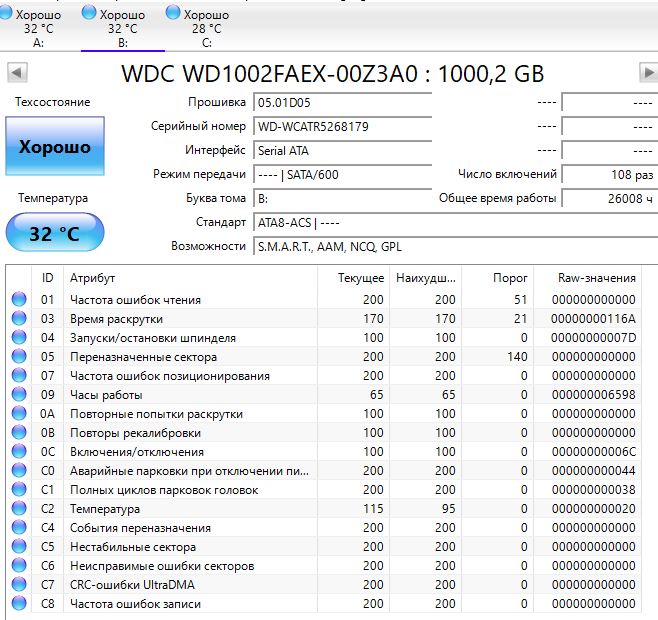658x620 pixels.
Task: Click the Наихудш... column header
Action: pos(426,278)
